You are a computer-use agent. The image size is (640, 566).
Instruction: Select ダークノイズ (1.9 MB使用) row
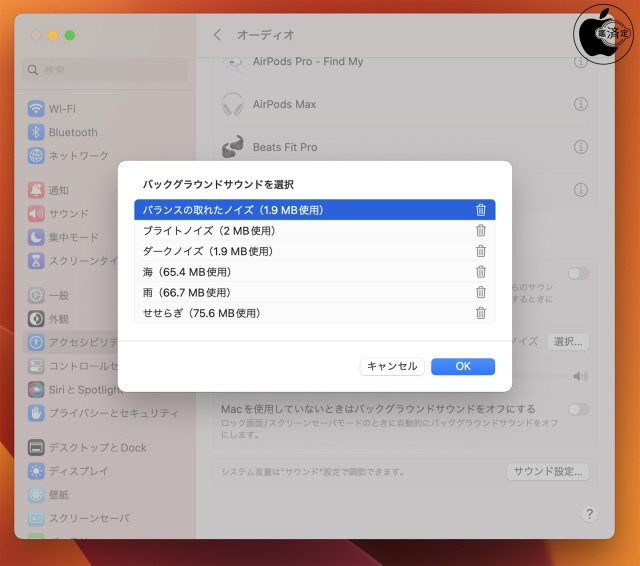[x=315, y=251]
